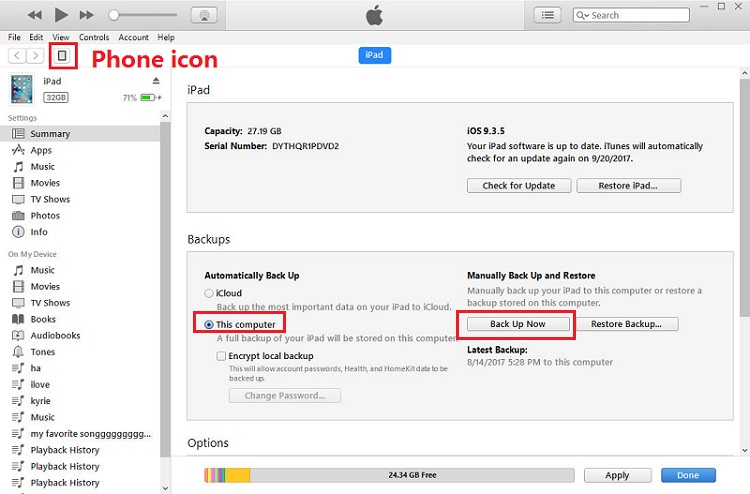Screen dimensions: 750x494
Task: Click the device (phone) icon button
Action: pos(62,56)
